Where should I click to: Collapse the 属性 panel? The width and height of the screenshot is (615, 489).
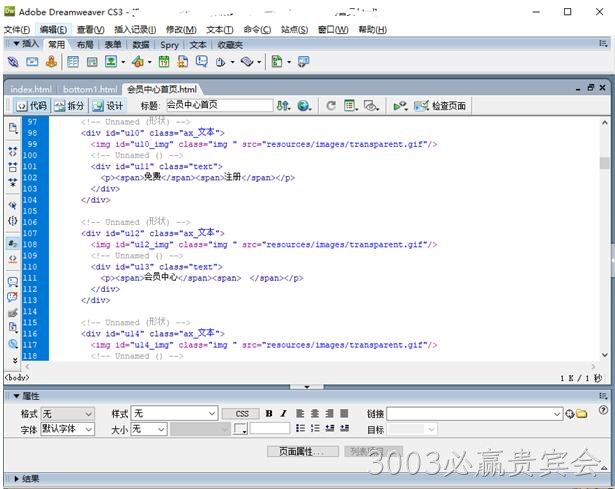point(16,396)
